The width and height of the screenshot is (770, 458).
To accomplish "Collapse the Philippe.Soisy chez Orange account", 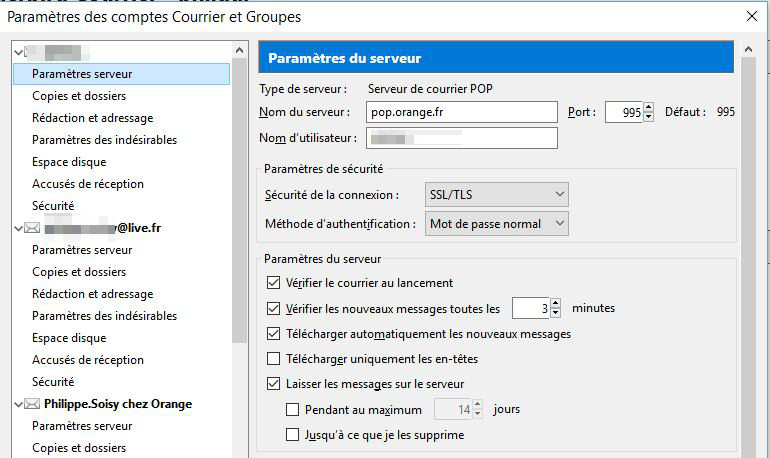I will [x=18, y=404].
